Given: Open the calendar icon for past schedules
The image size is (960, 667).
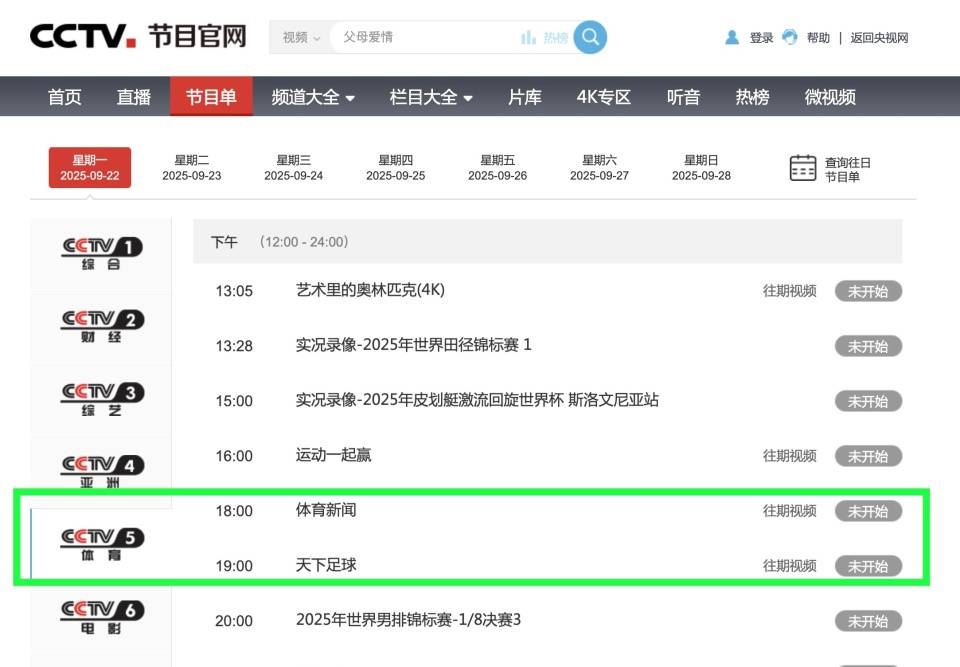Looking at the screenshot, I should point(803,168).
